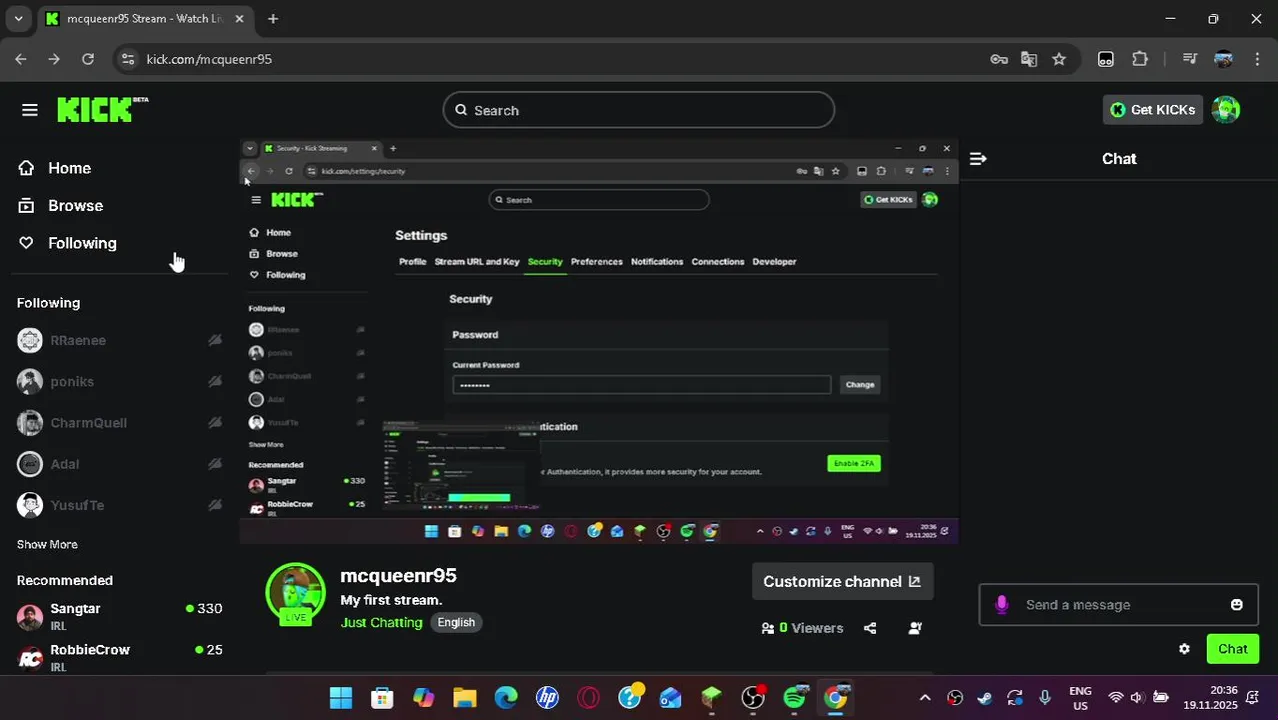Open Chrome Extensions puzzle icon
The image size is (1278, 720).
click(1140, 59)
